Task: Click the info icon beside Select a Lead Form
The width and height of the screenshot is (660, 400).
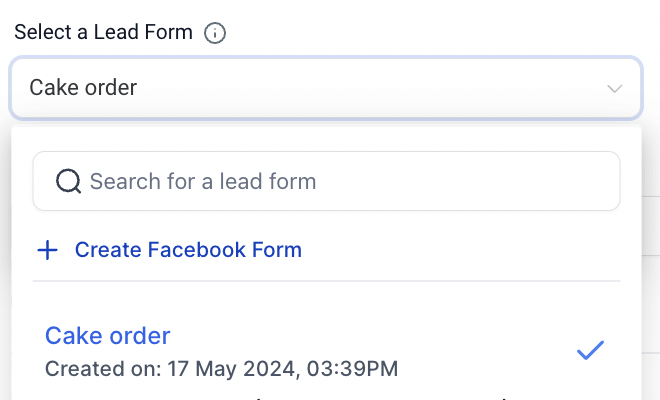Action: pyautogui.click(x=215, y=33)
